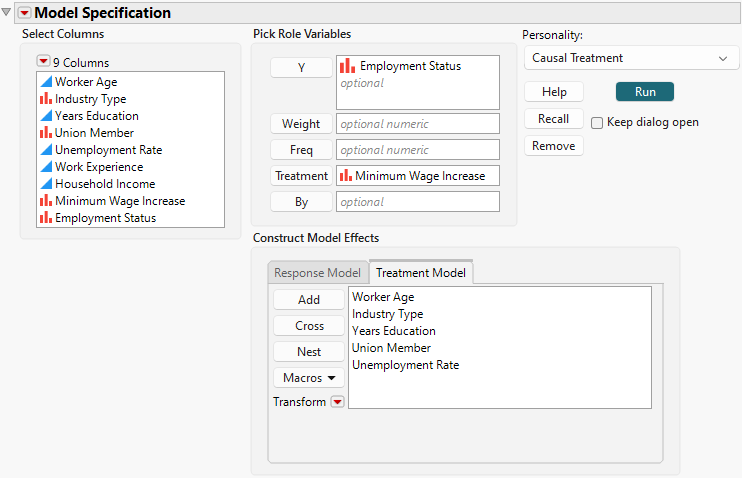Select Years Education in the model effects list
This screenshot has height=478, width=742.
coord(394,331)
